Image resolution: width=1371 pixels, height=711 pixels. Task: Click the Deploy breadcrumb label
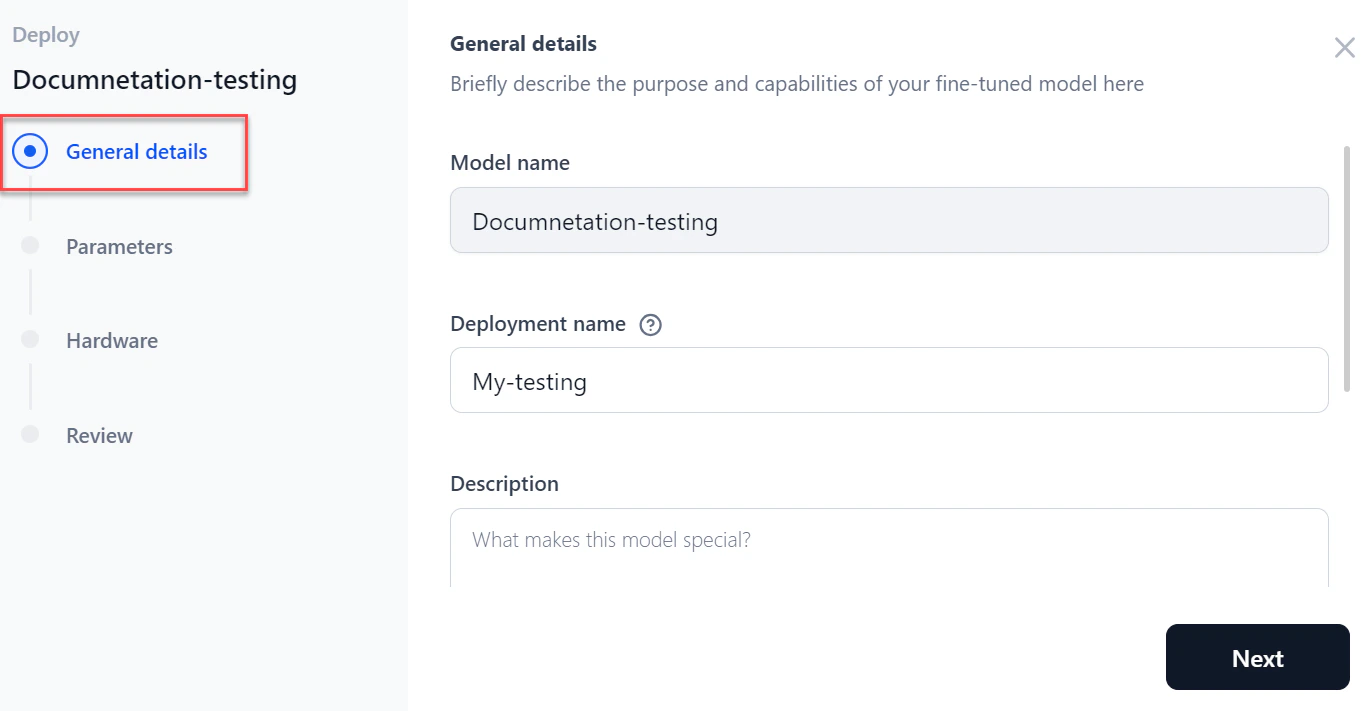(x=45, y=34)
